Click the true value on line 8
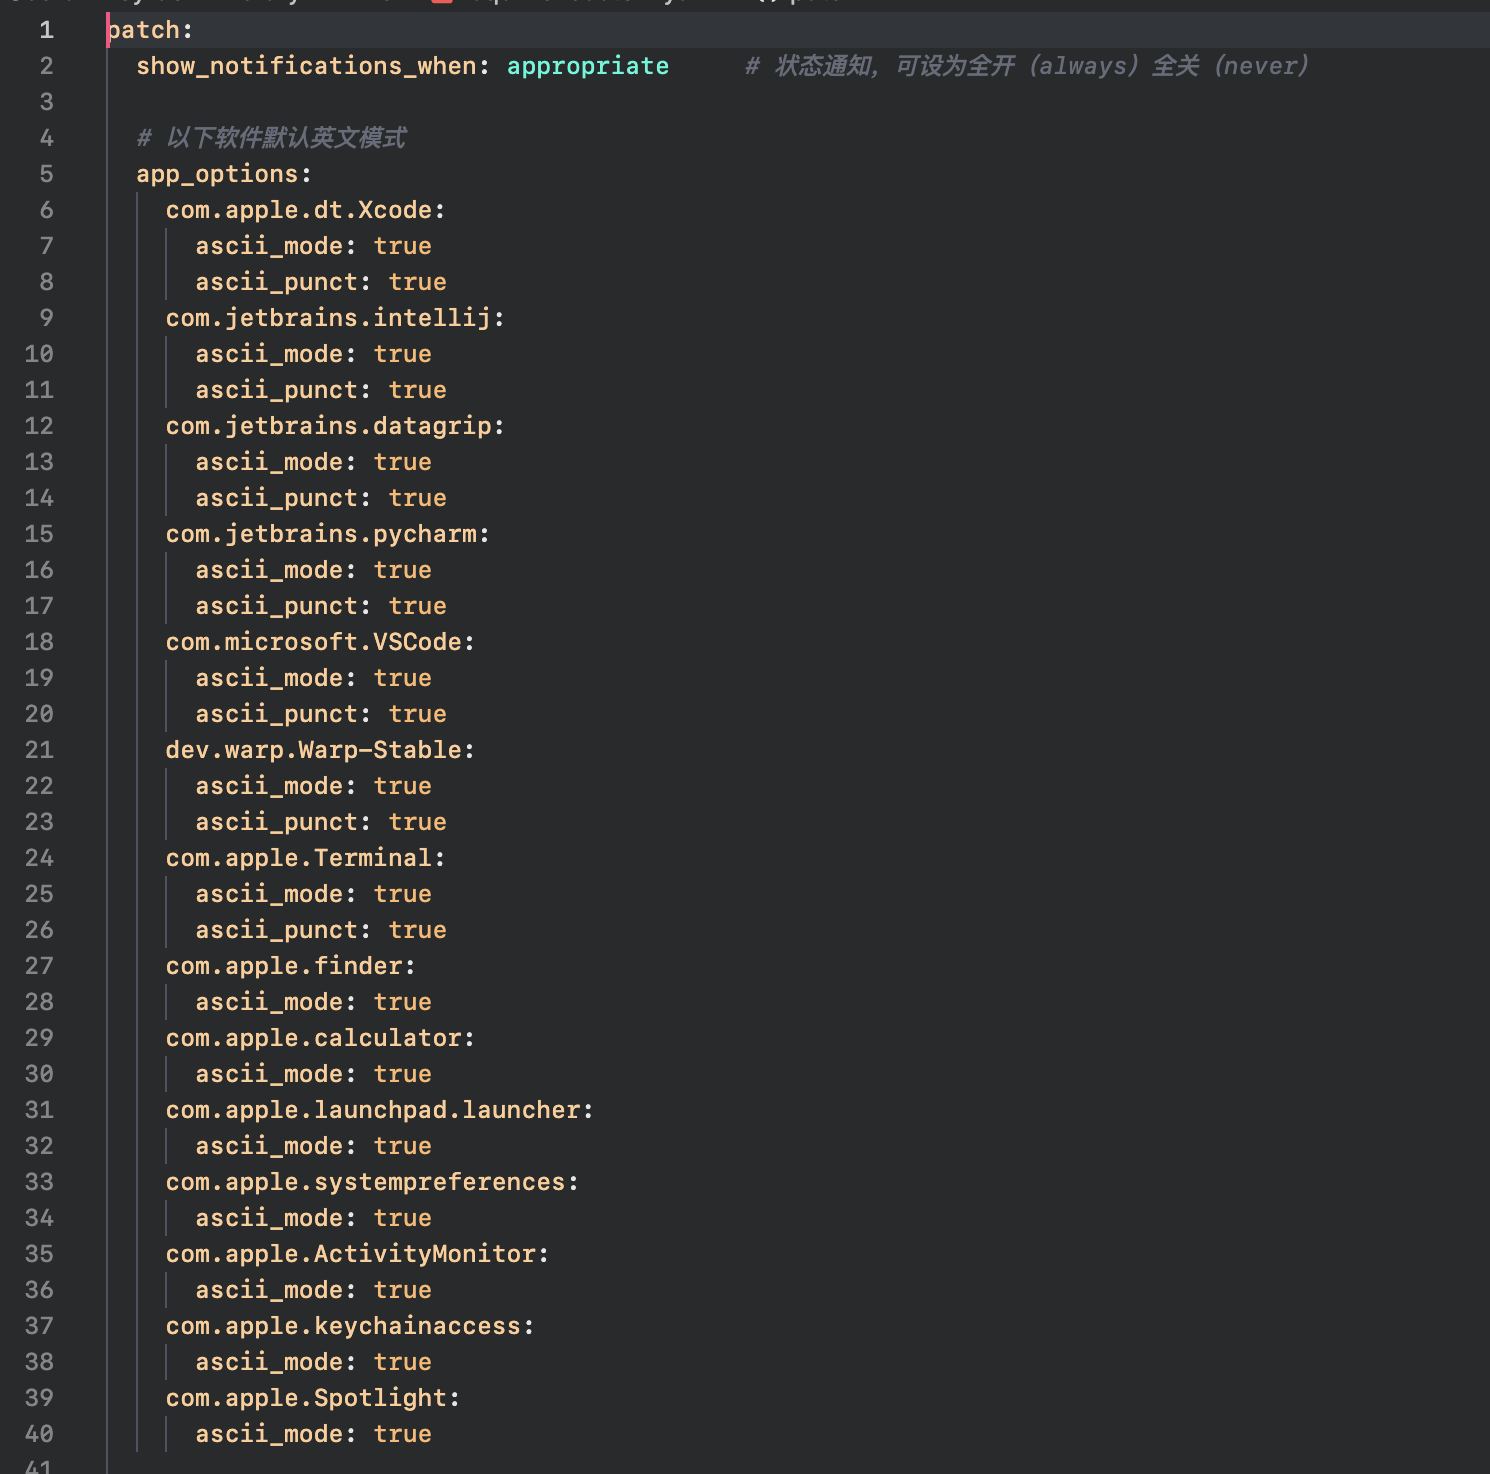Image resolution: width=1490 pixels, height=1474 pixels. (x=418, y=282)
